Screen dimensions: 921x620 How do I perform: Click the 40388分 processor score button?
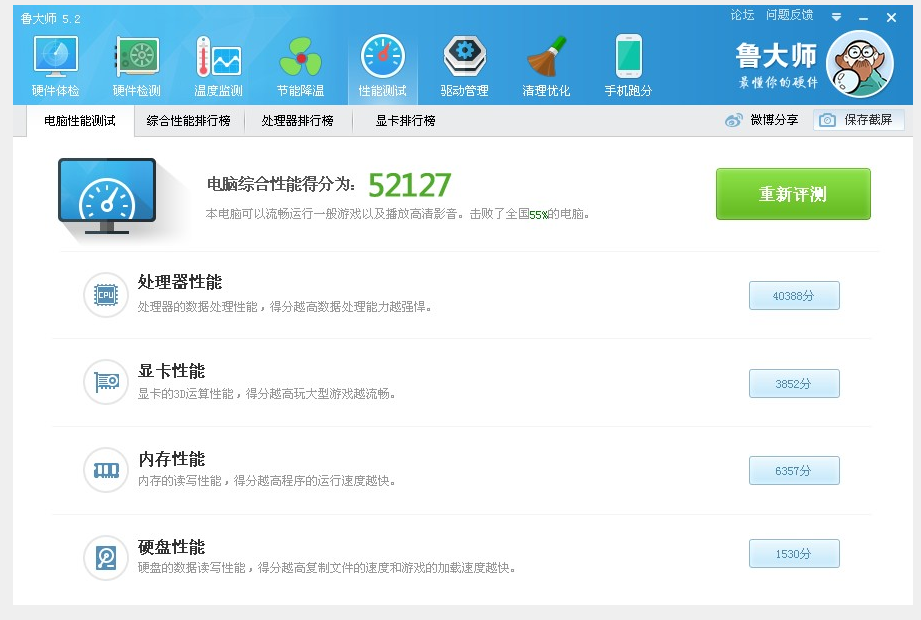coord(793,296)
